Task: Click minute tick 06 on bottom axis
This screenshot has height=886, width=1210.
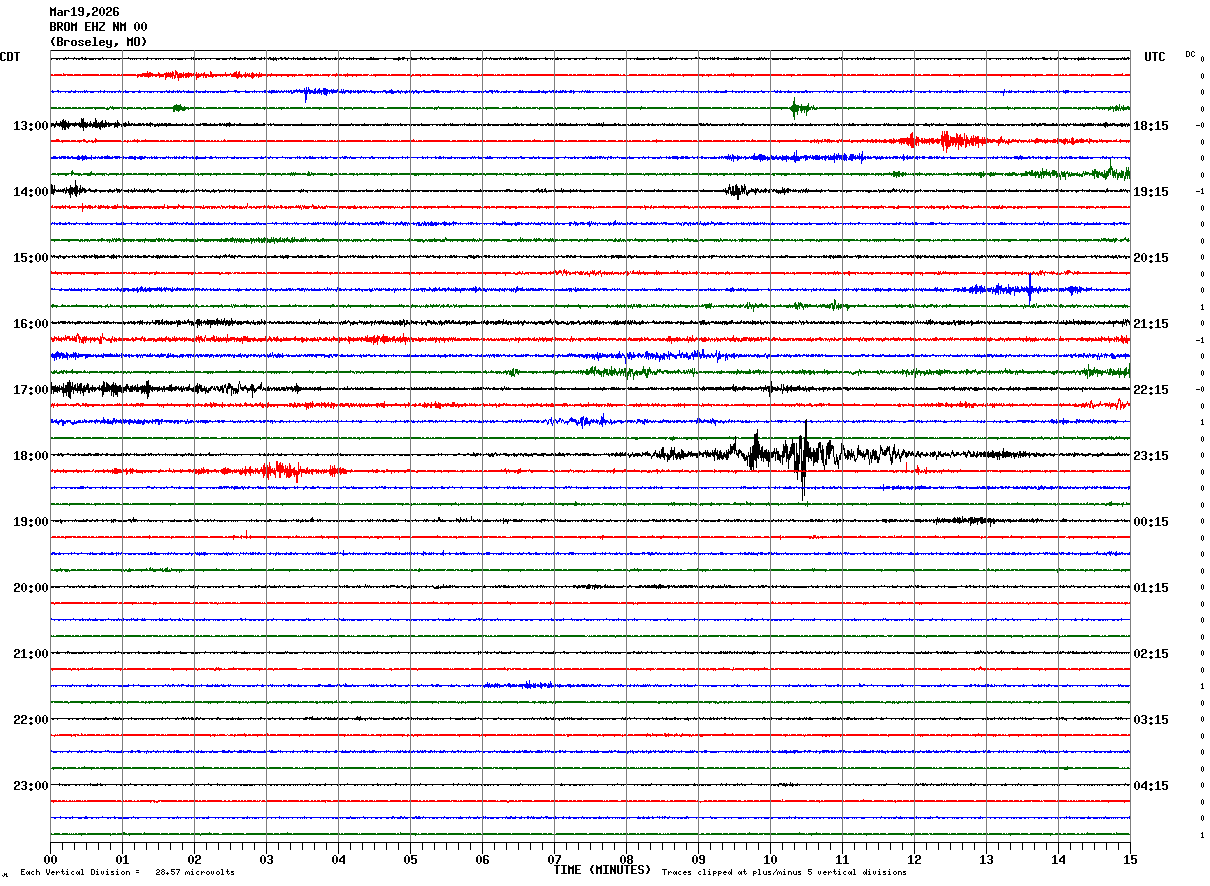Action: click(x=482, y=859)
